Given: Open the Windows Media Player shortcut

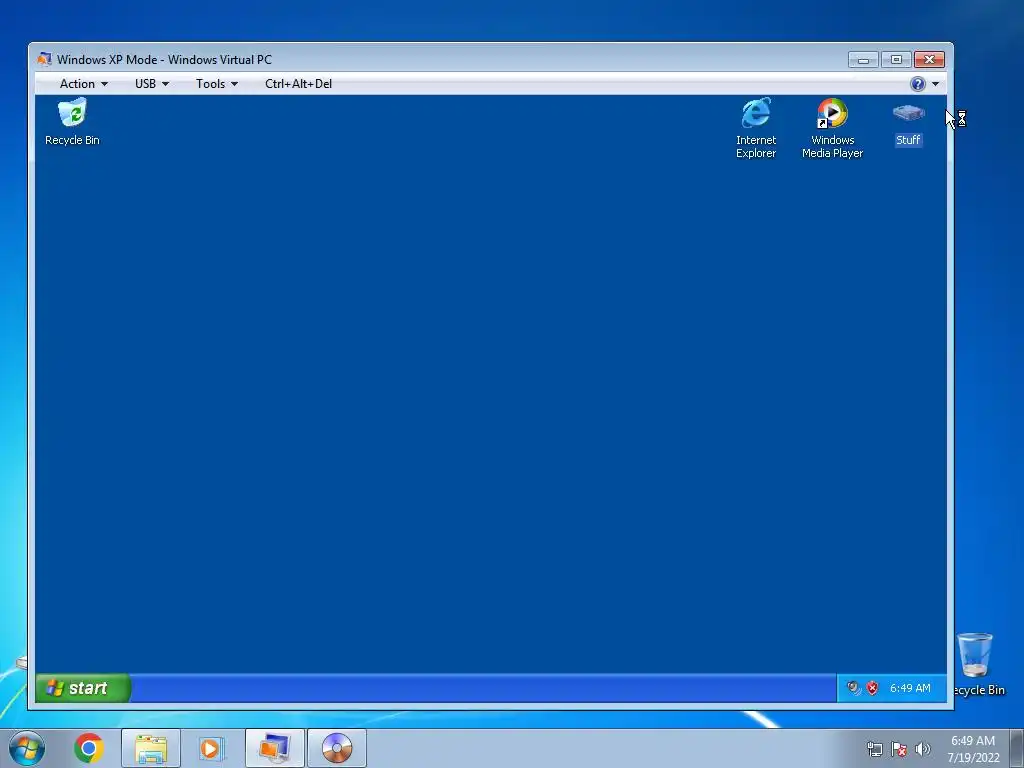Looking at the screenshot, I should pyautogui.click(x=832, y=128).
